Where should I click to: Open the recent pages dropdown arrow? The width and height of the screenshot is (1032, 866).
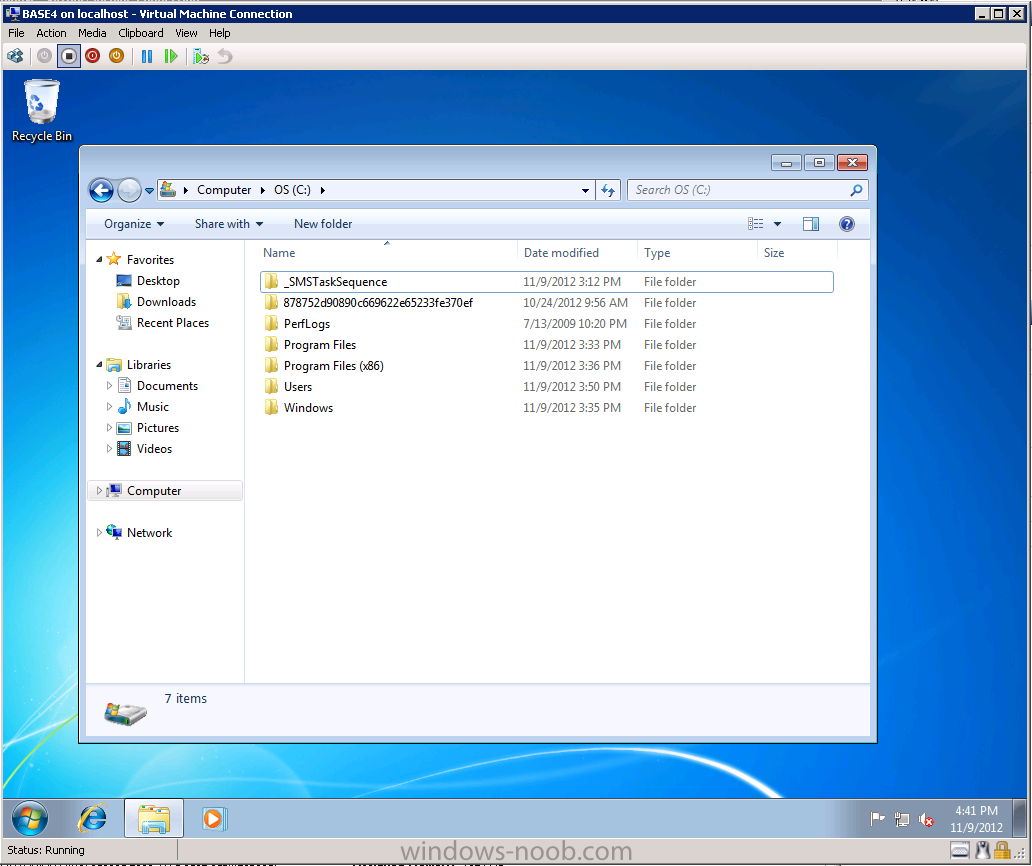[149, 191]
